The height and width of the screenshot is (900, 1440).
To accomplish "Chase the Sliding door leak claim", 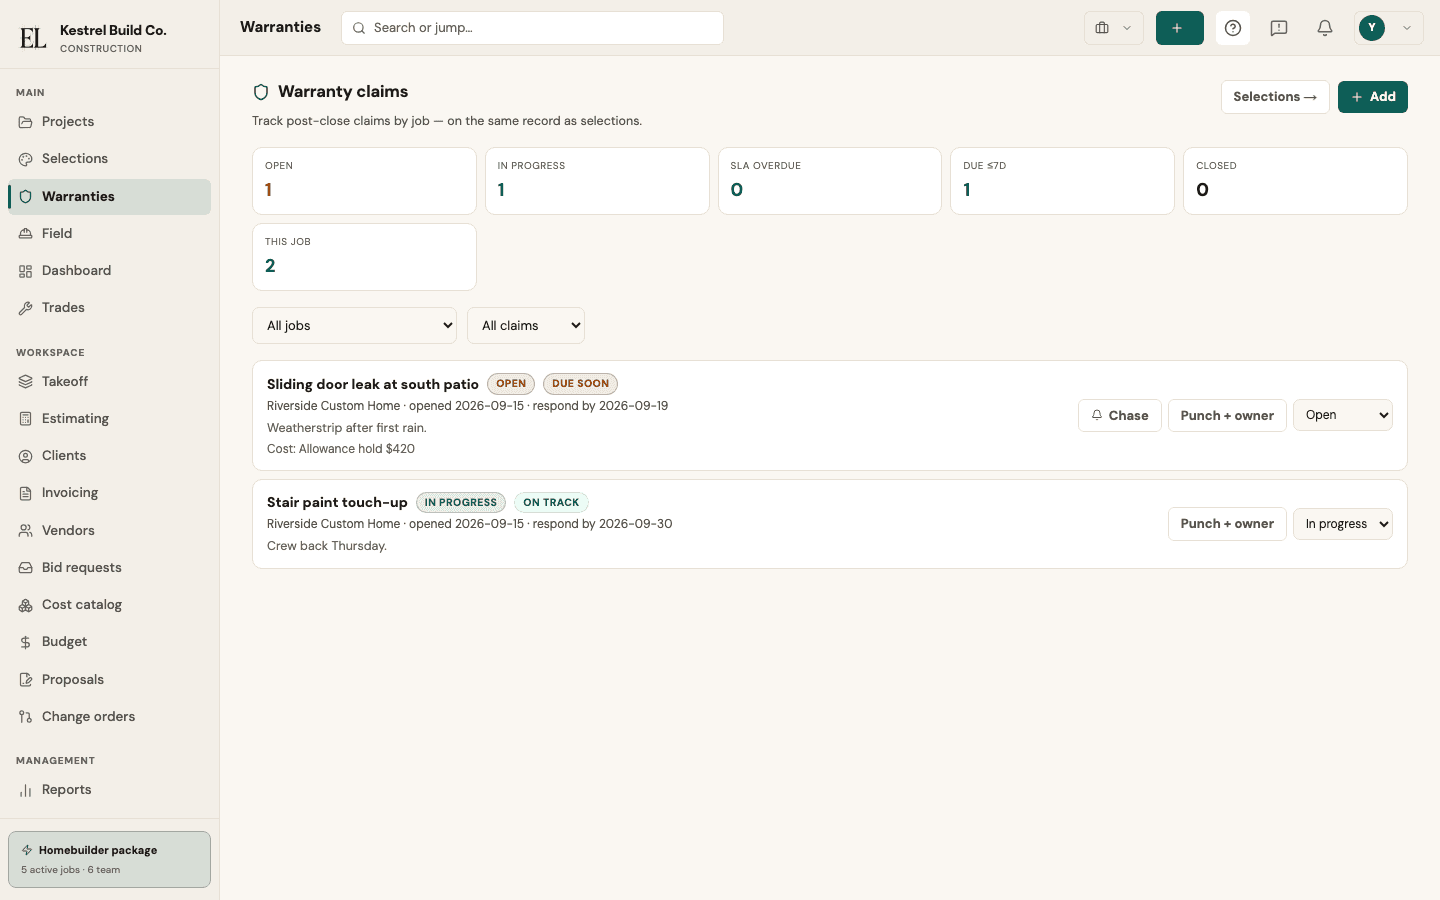I will (1120, 416).
